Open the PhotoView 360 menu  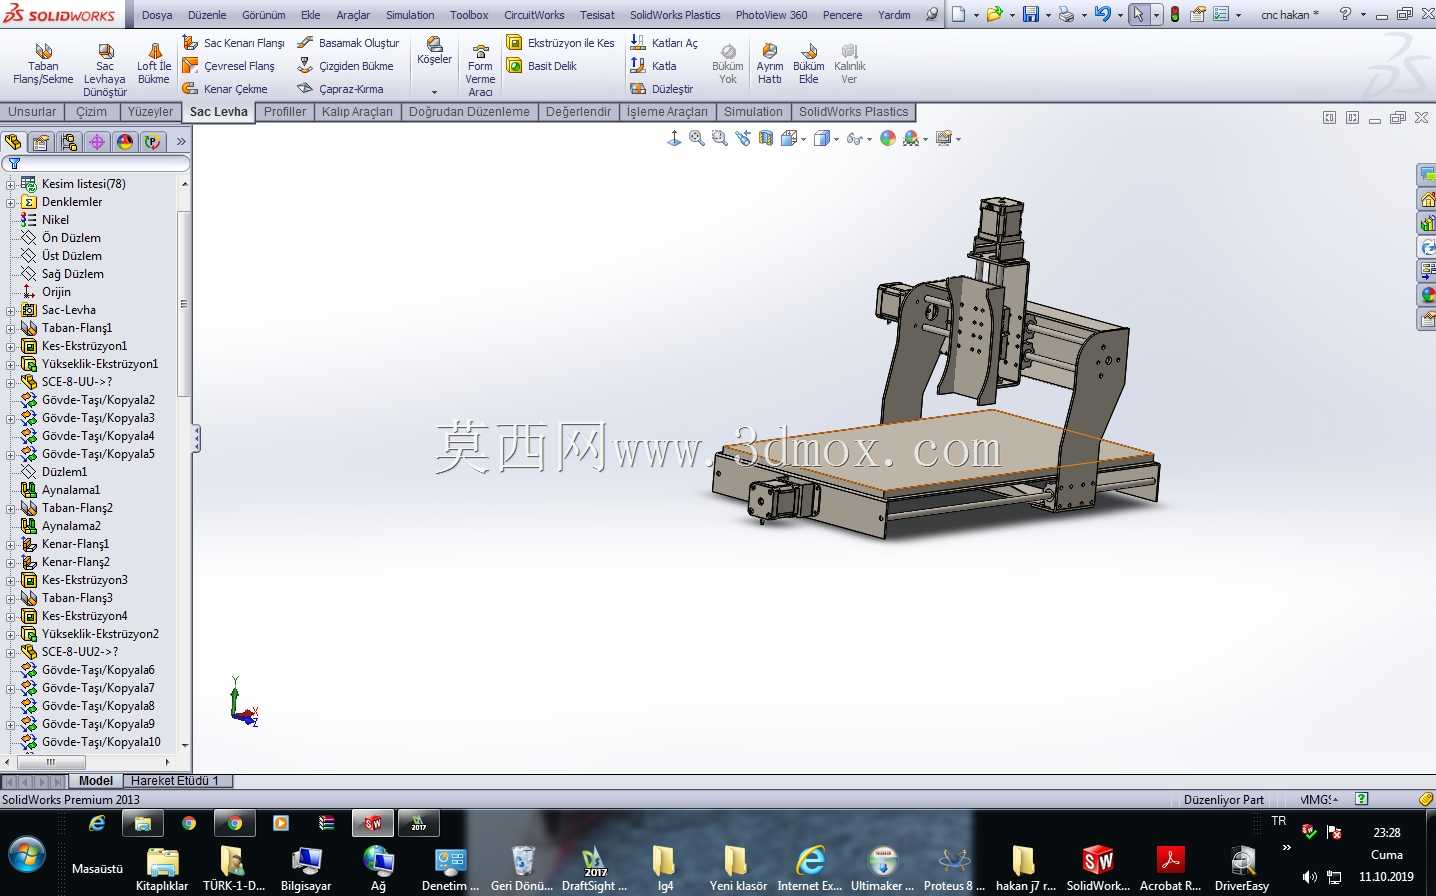771,15
